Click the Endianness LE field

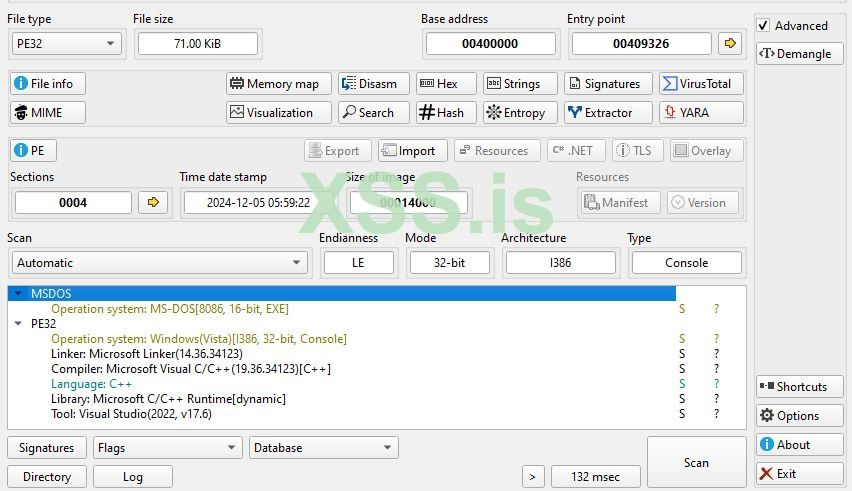click(x=358, y=263)
